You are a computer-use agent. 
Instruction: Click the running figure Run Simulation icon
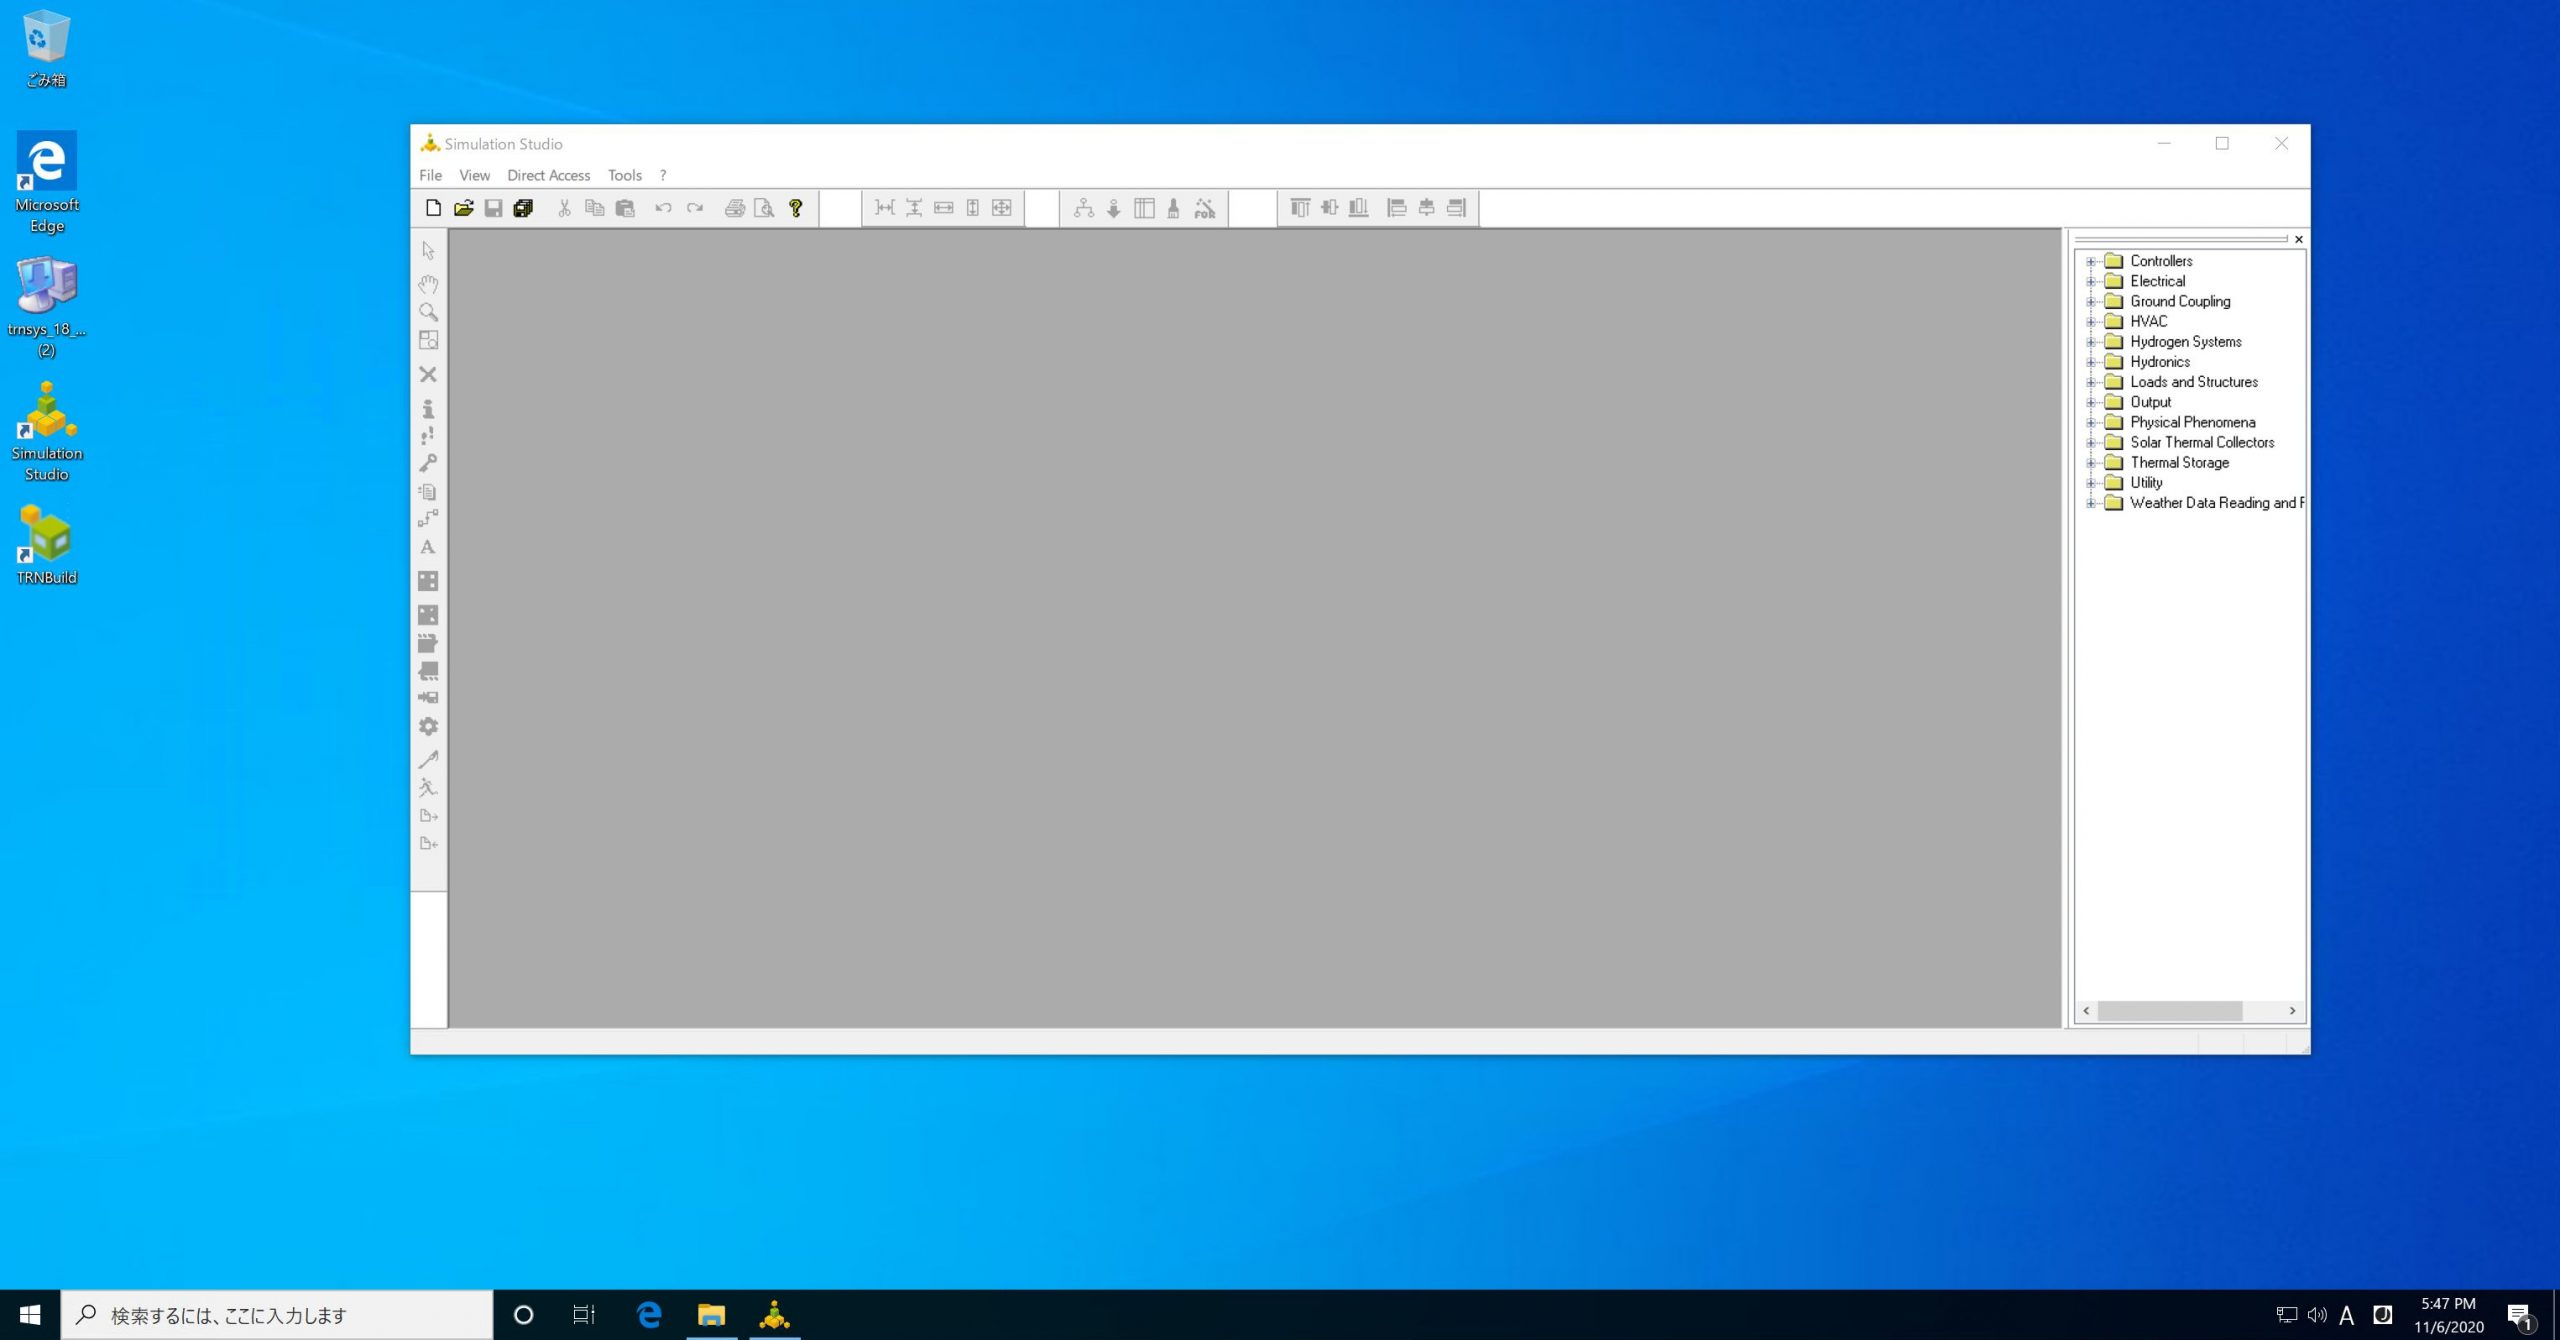[428, 787]
